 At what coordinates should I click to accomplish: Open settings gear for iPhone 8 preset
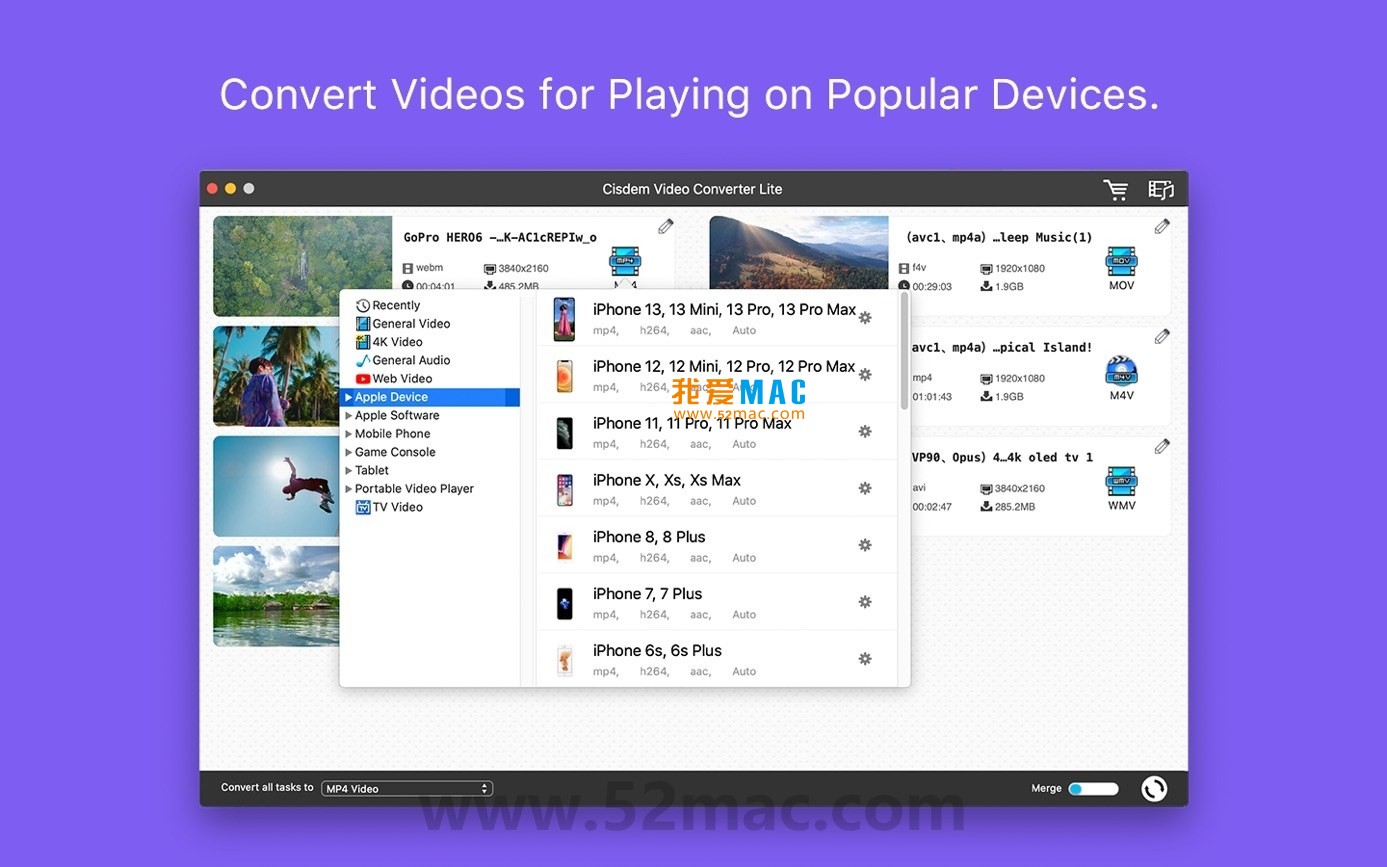pos(865,545)
